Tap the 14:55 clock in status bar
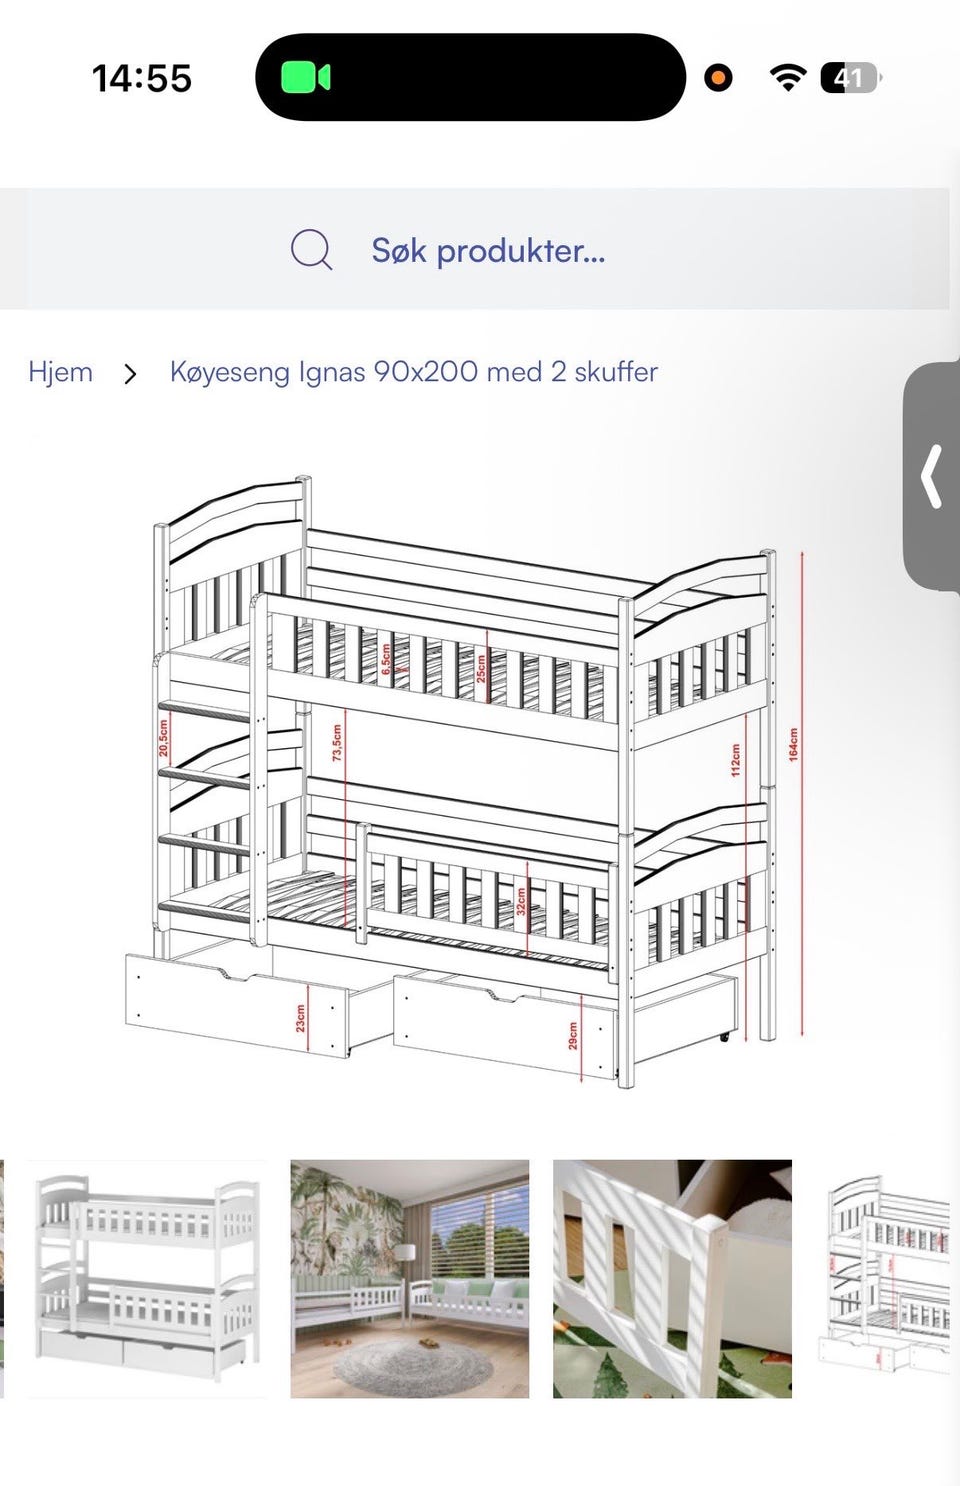The image size is (960, 1486). [x=142, y=78]
